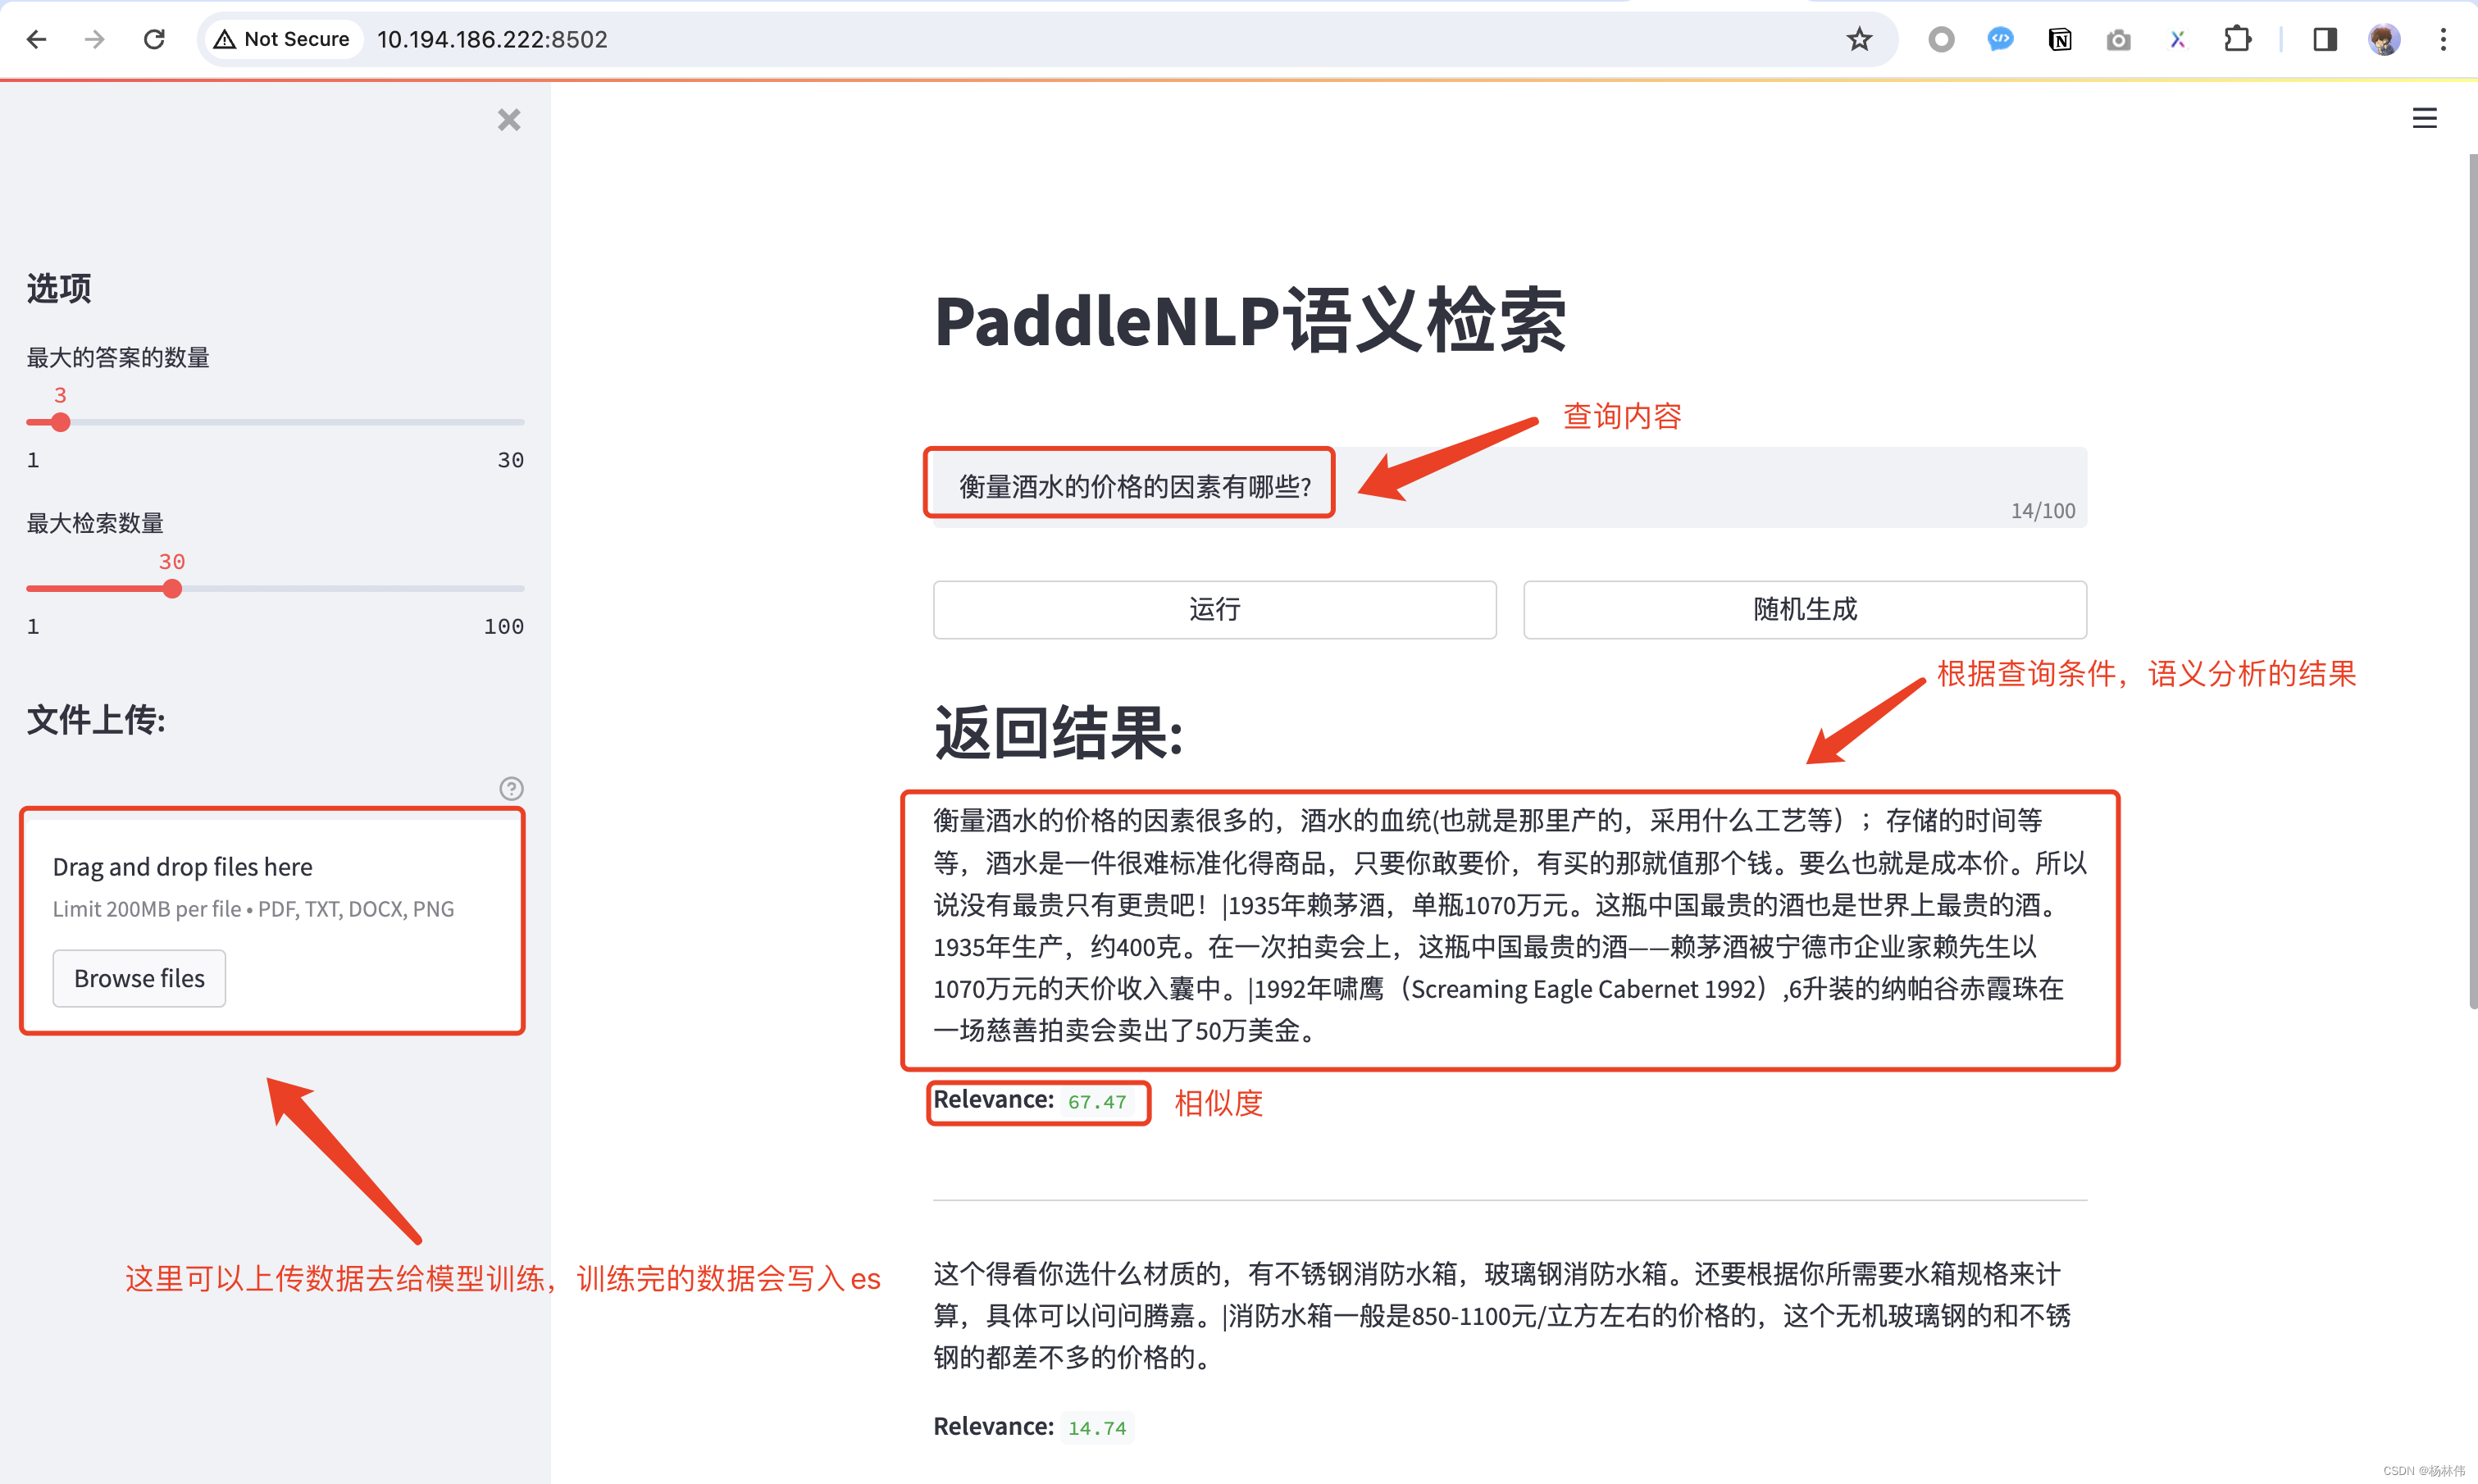Image resolution: width=2478 pixels, height=1484 pixels.
Task: Bookmark the page using the star icon
Action: tap(1858, 39)
